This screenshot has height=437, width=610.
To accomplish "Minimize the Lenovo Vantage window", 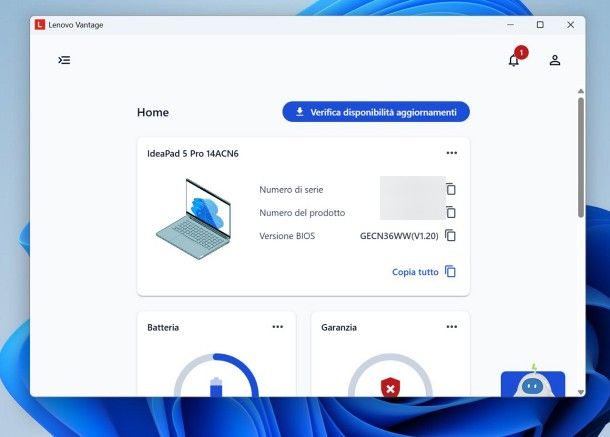I will (510, 25).
